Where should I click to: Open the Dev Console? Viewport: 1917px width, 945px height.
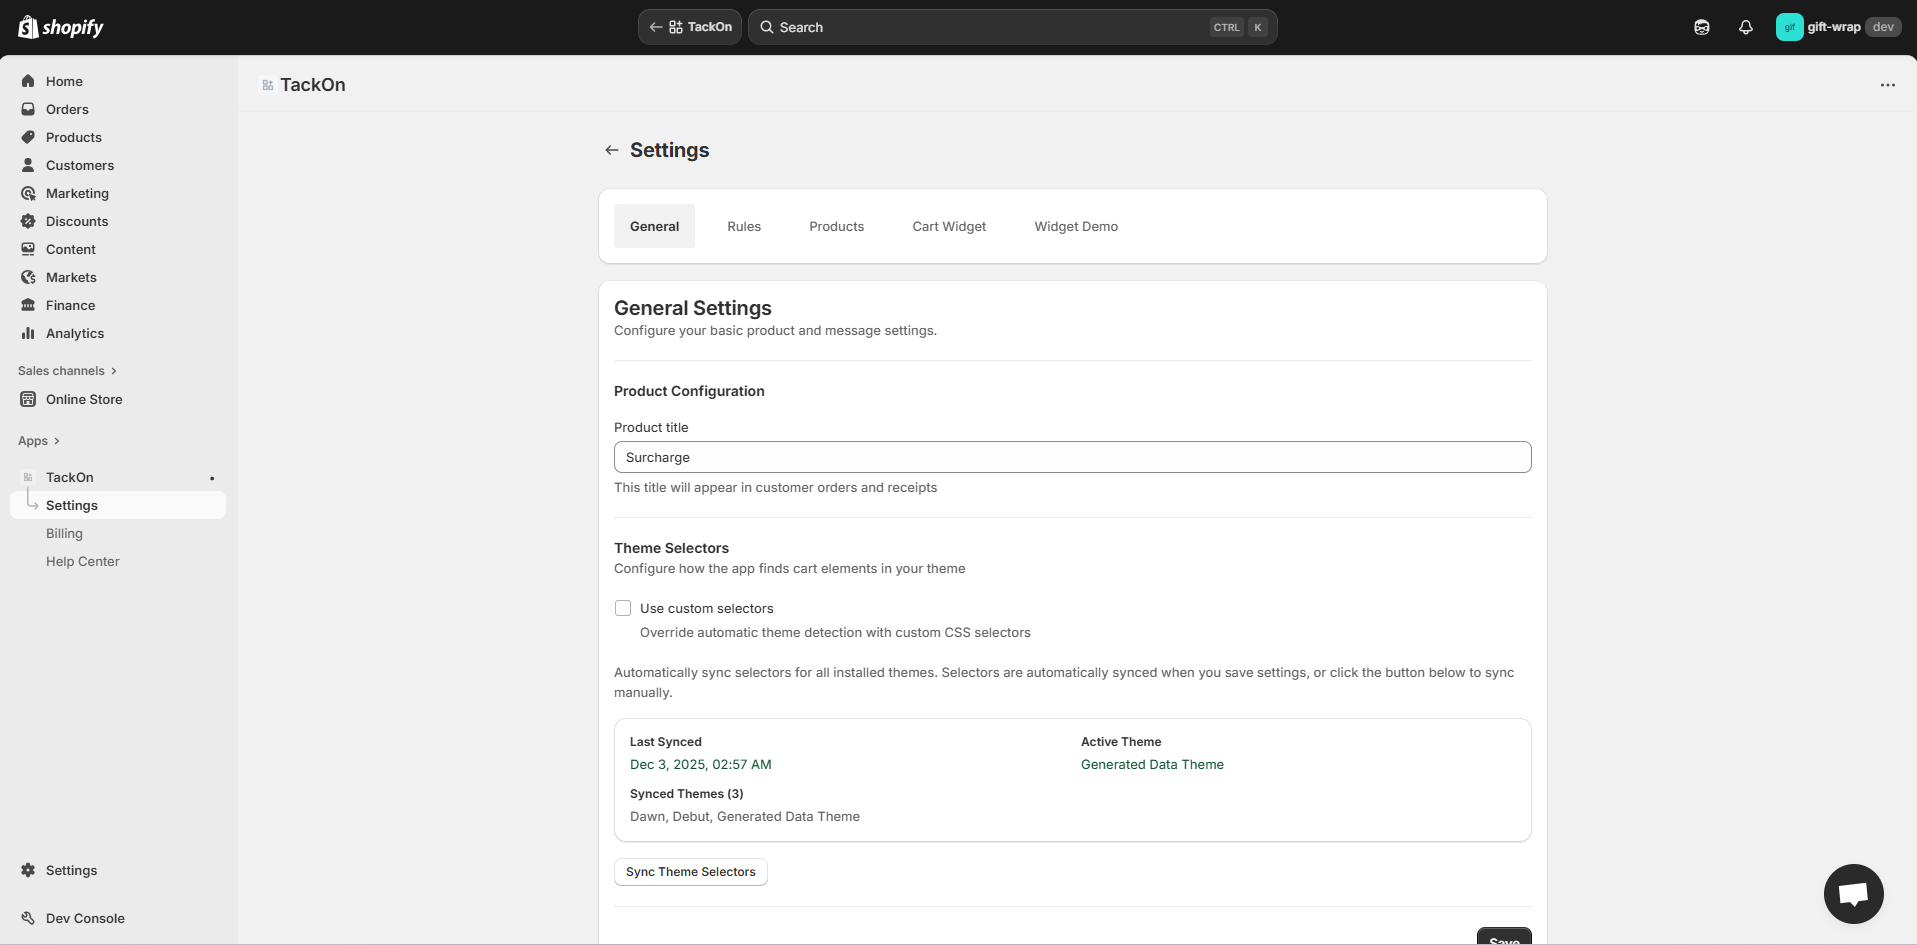[x=85, y=918]
